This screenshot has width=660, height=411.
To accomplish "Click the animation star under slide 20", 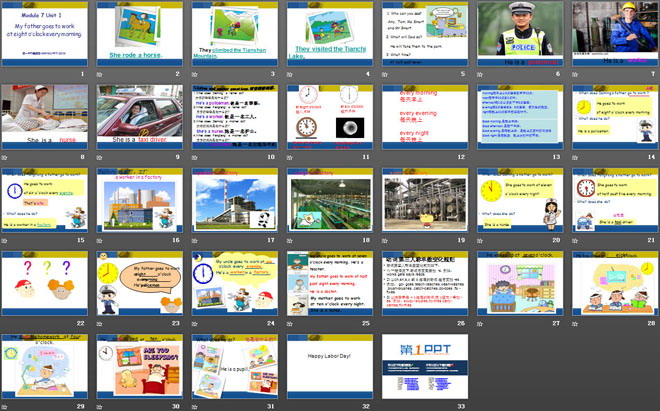I will click(x=480, y=240).
